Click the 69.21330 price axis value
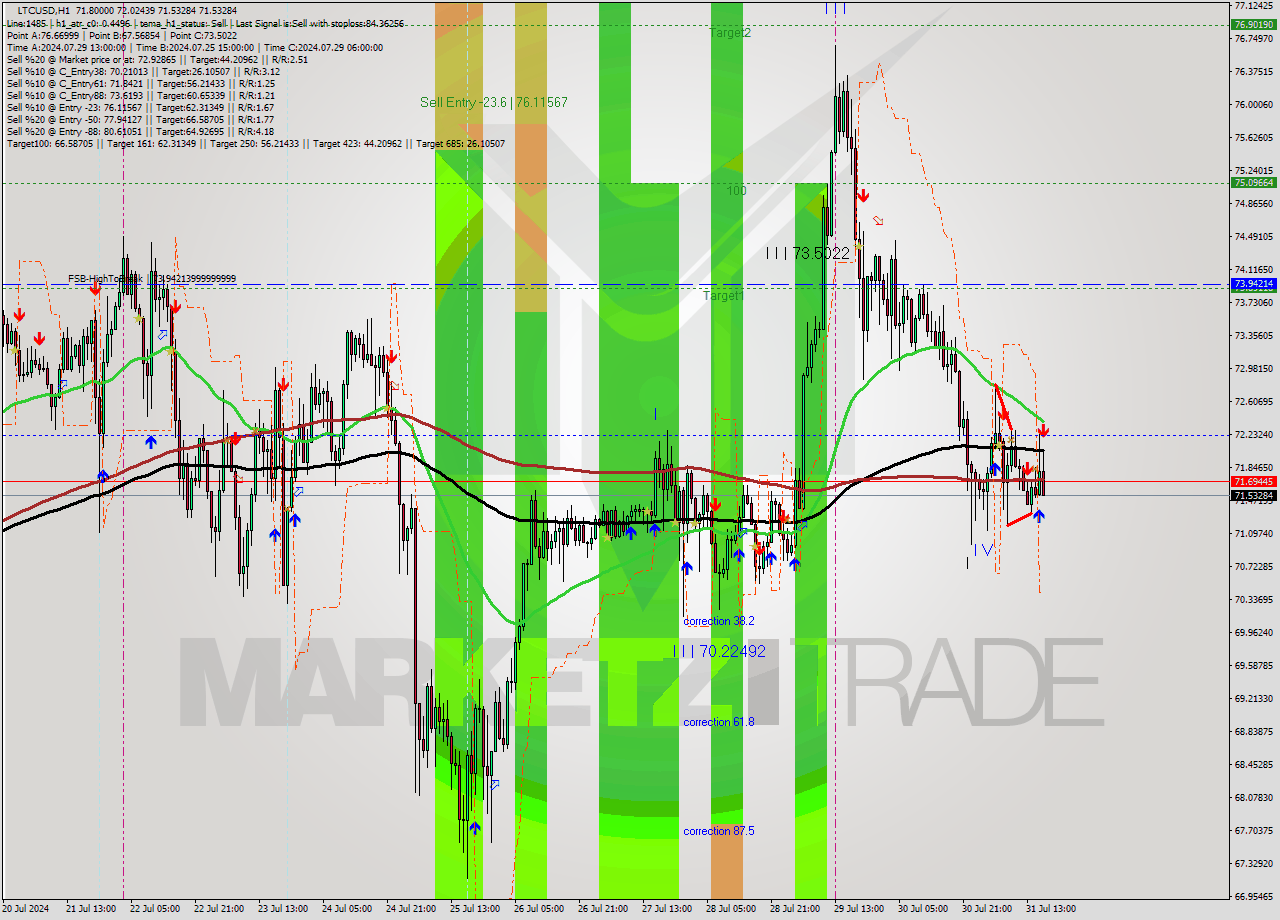 pyautogui.click(x=1253, y=698)
